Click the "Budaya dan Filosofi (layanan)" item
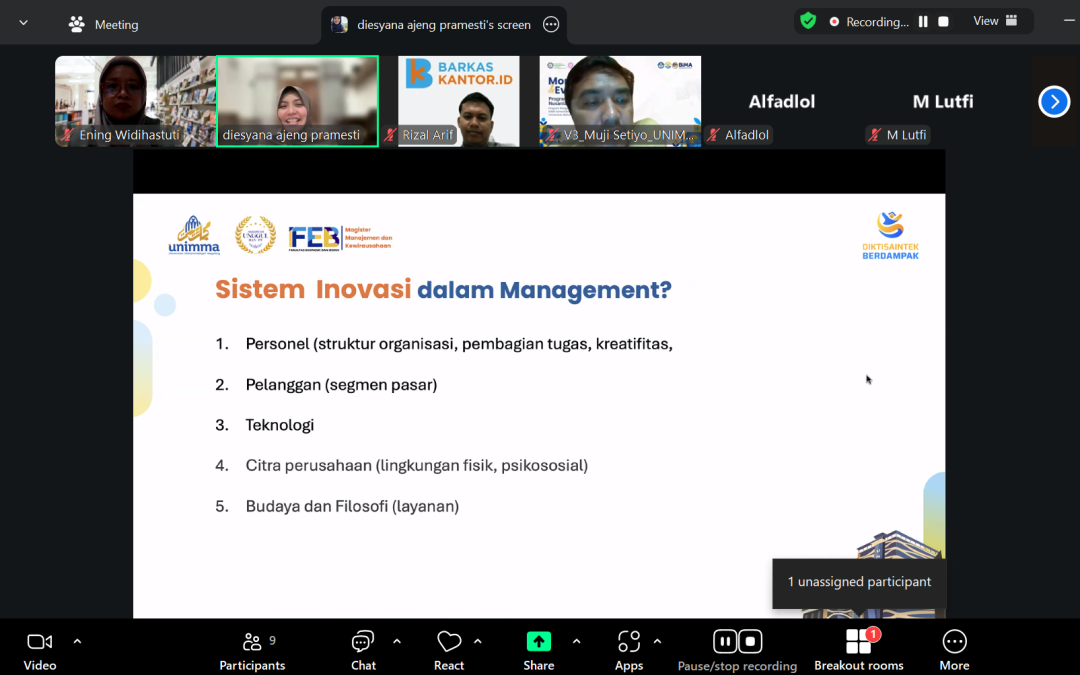The width and height of the screenshot is (1080, 675). click(352, 506)
